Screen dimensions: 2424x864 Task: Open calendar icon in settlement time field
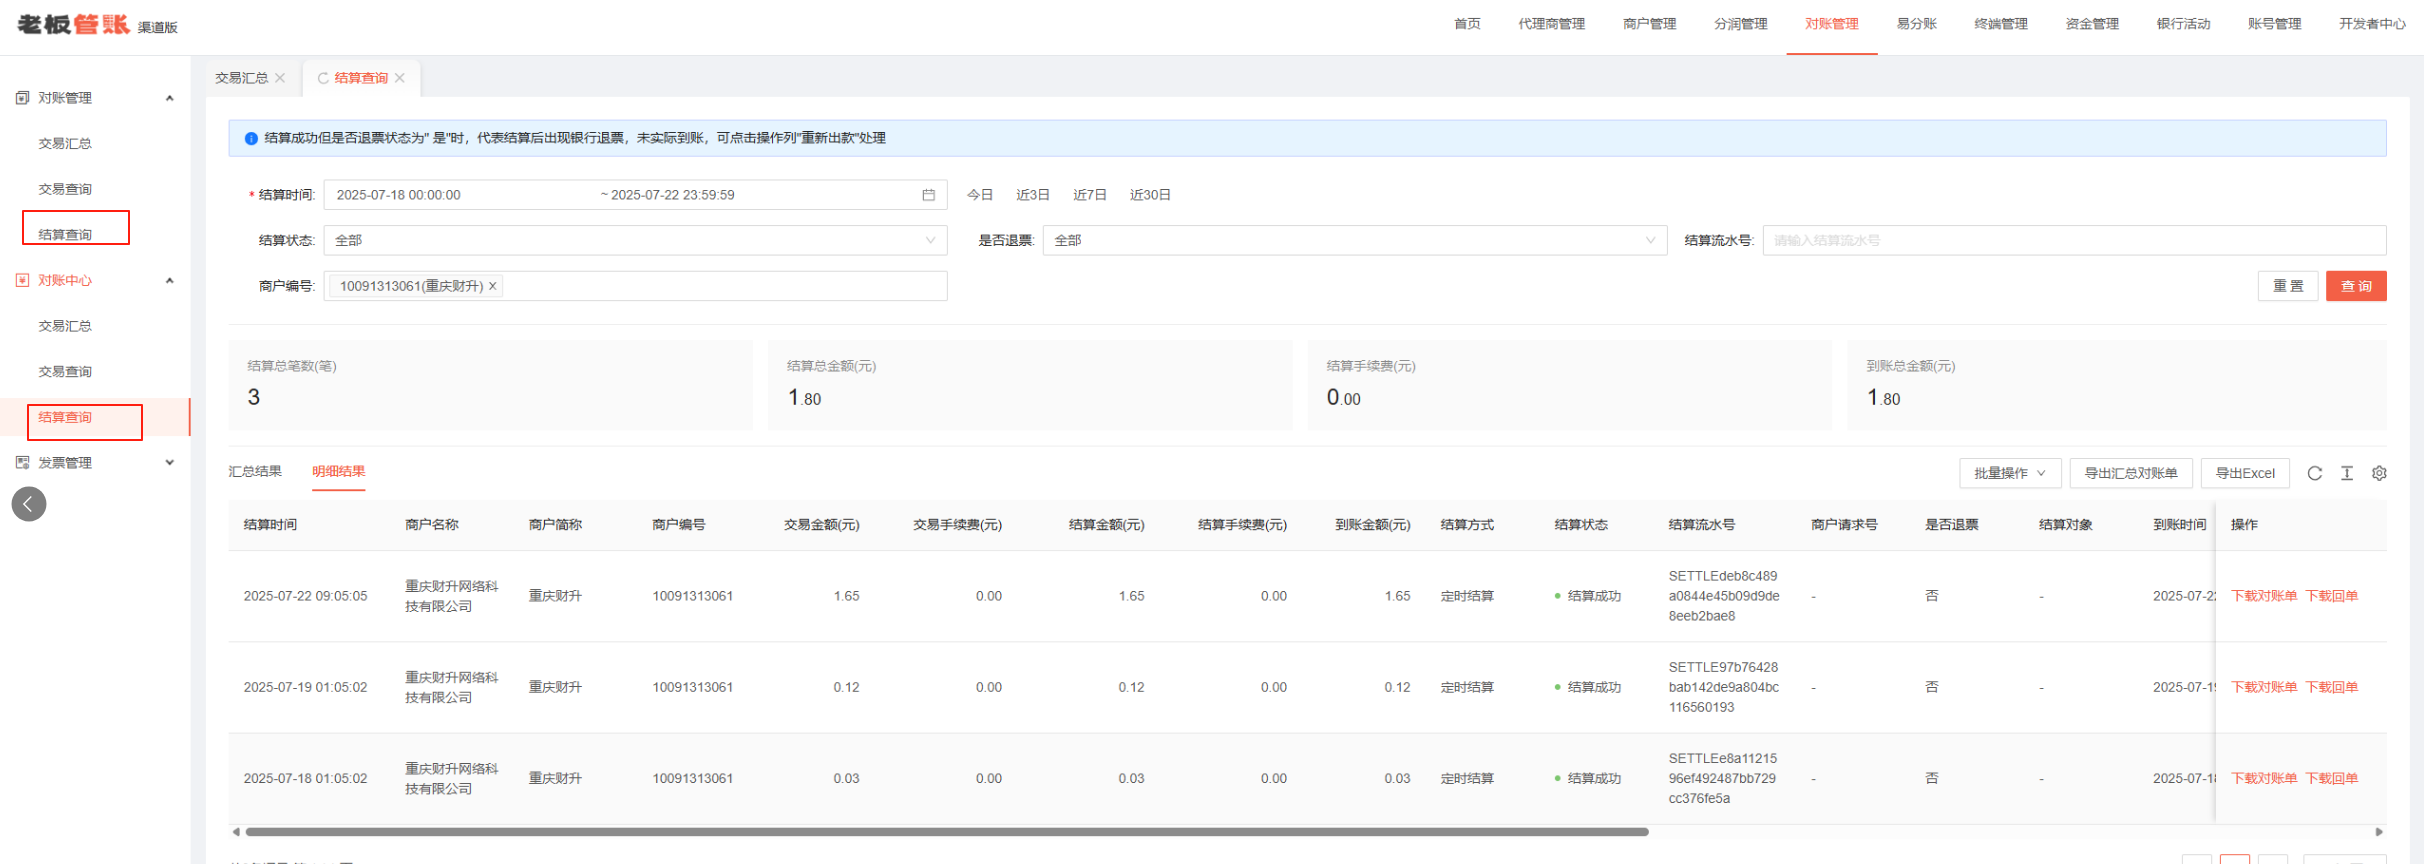[928, 195]
